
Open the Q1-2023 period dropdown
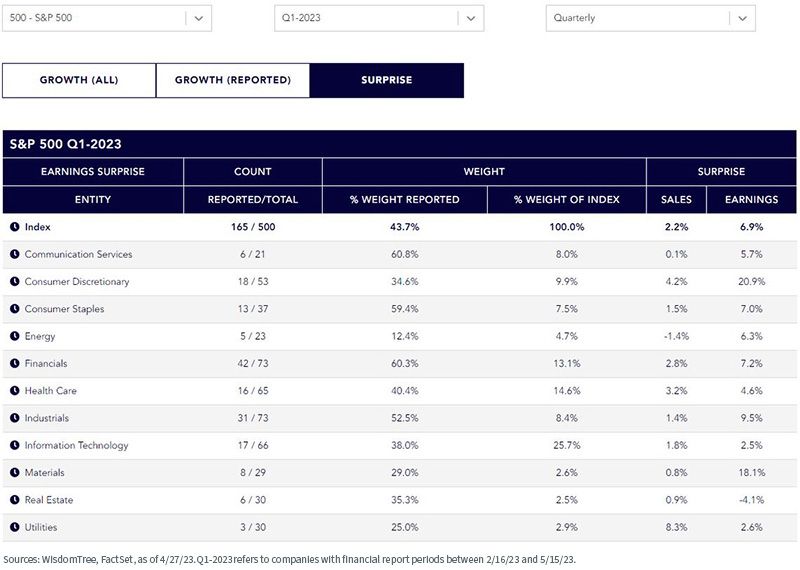pos(379,18)
